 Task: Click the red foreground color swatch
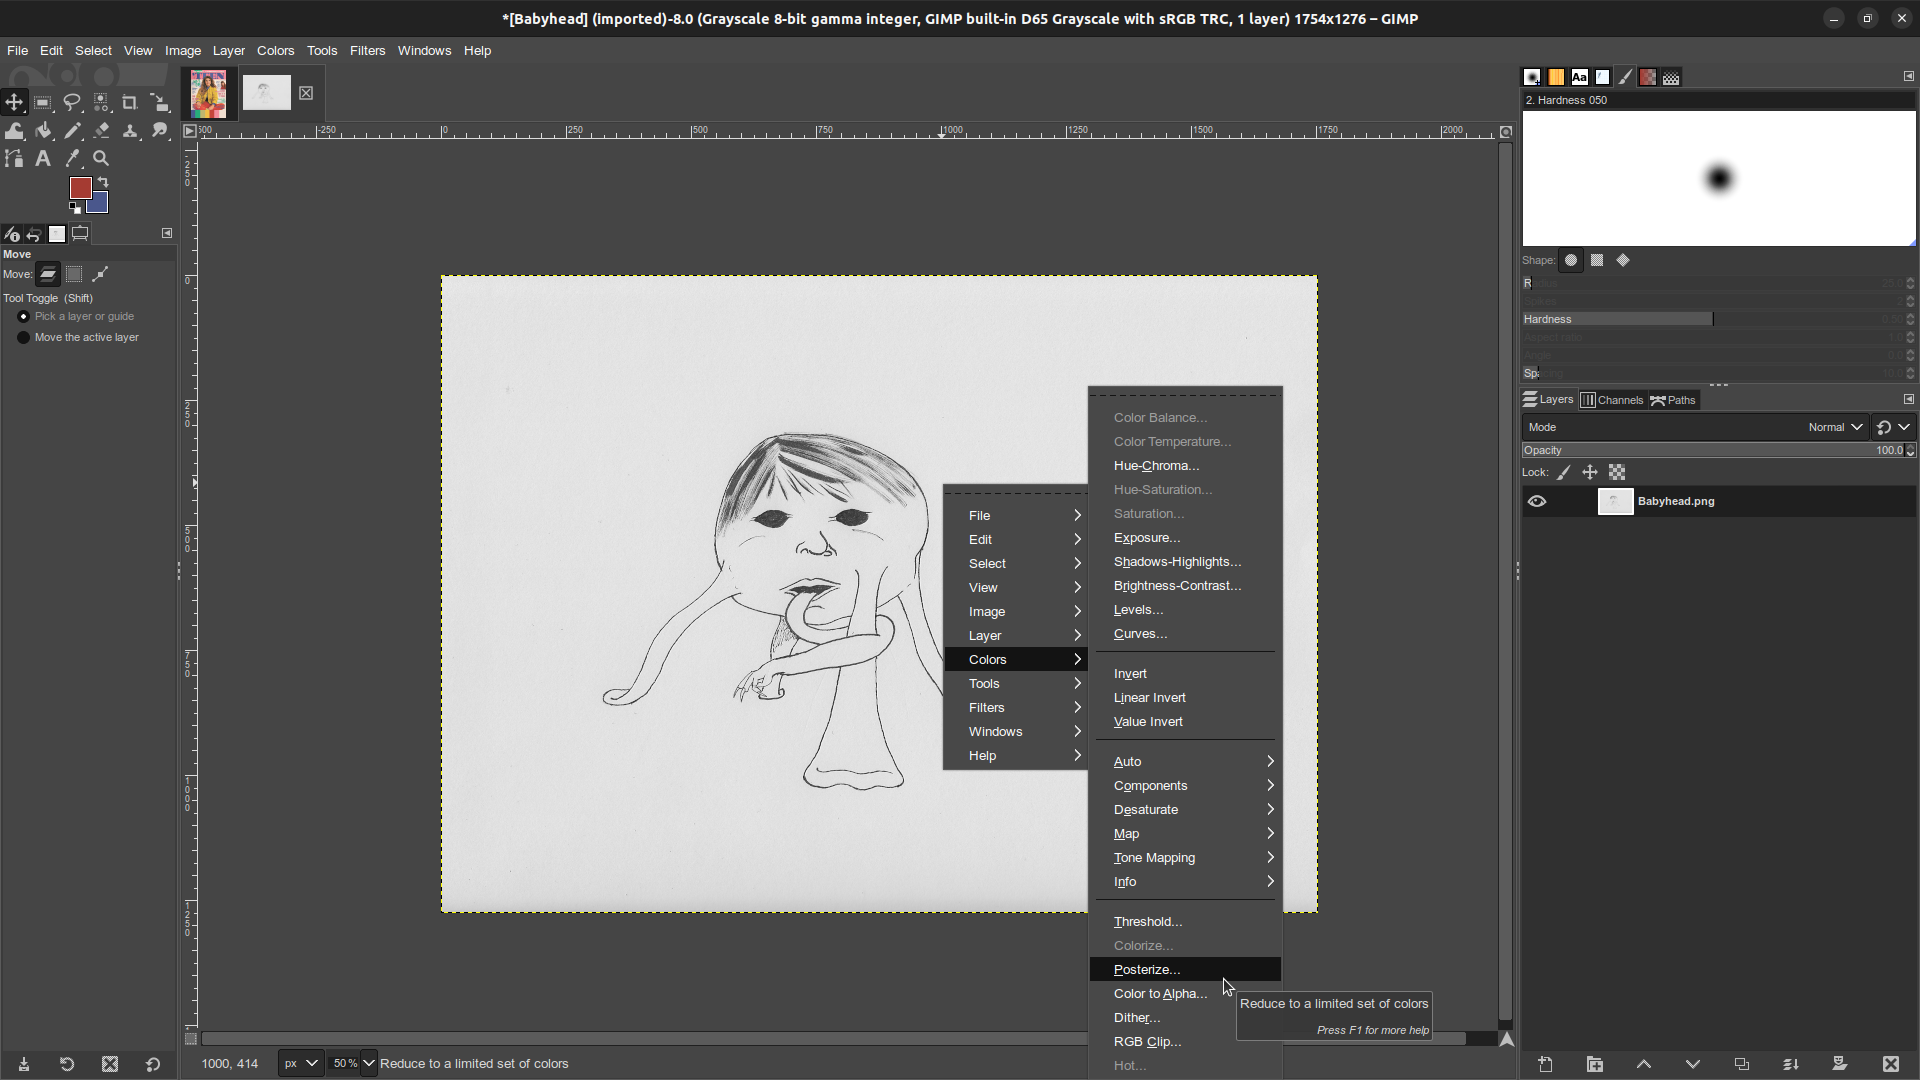click(x=80, y=188)
